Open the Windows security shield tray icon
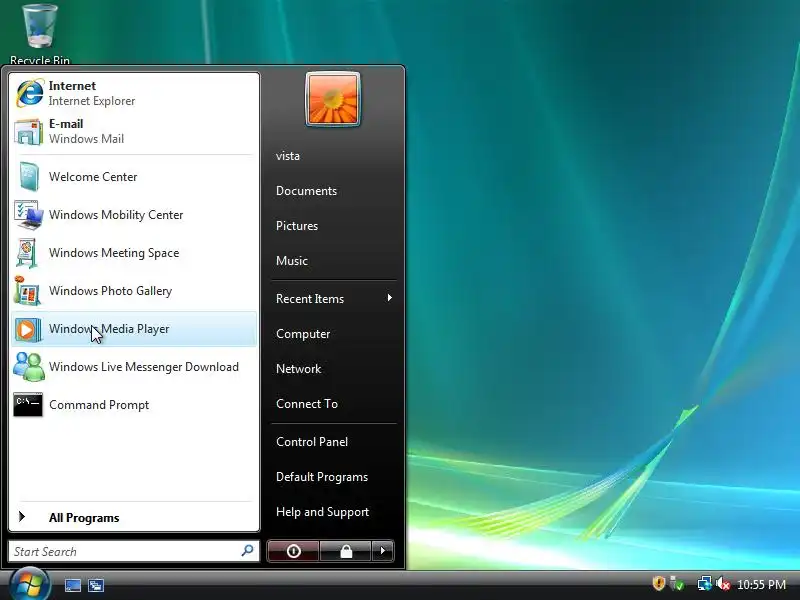This screenshot has width=800, height=600. pyautogui.click(x=659, y=583)
